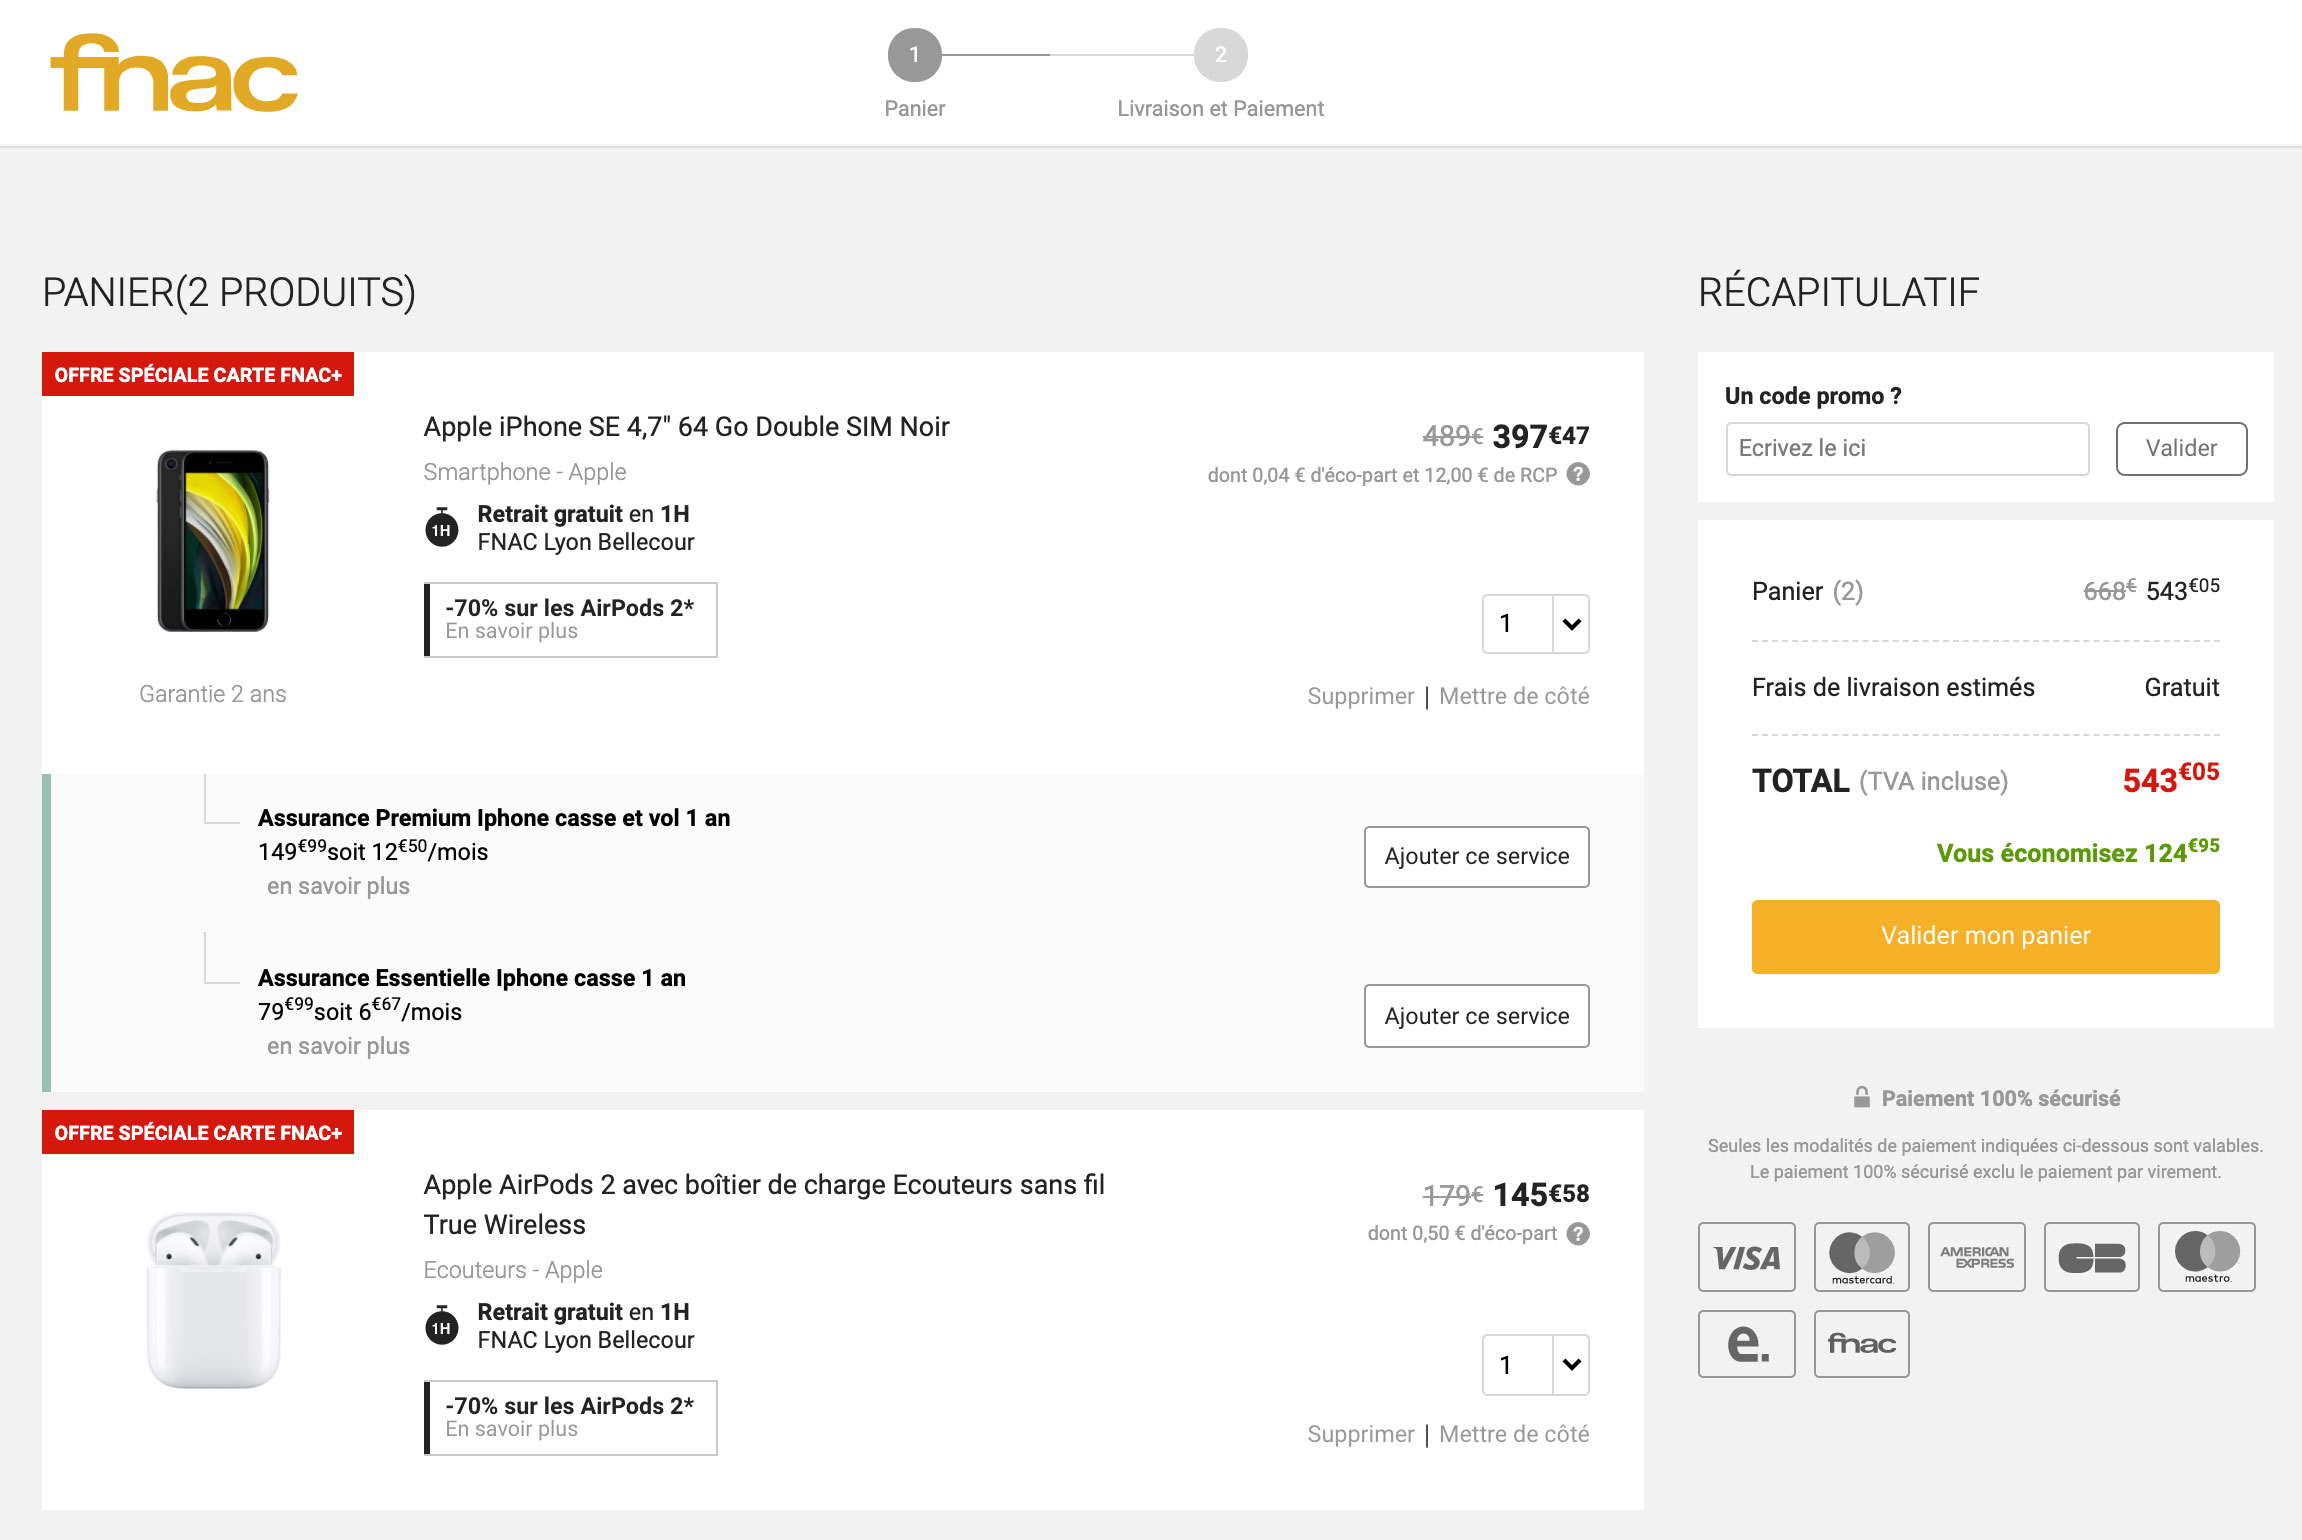This screenshot has width=2302, height=1540.
Task: Click the Garantie 2 ans text
Action: (212, 694)
